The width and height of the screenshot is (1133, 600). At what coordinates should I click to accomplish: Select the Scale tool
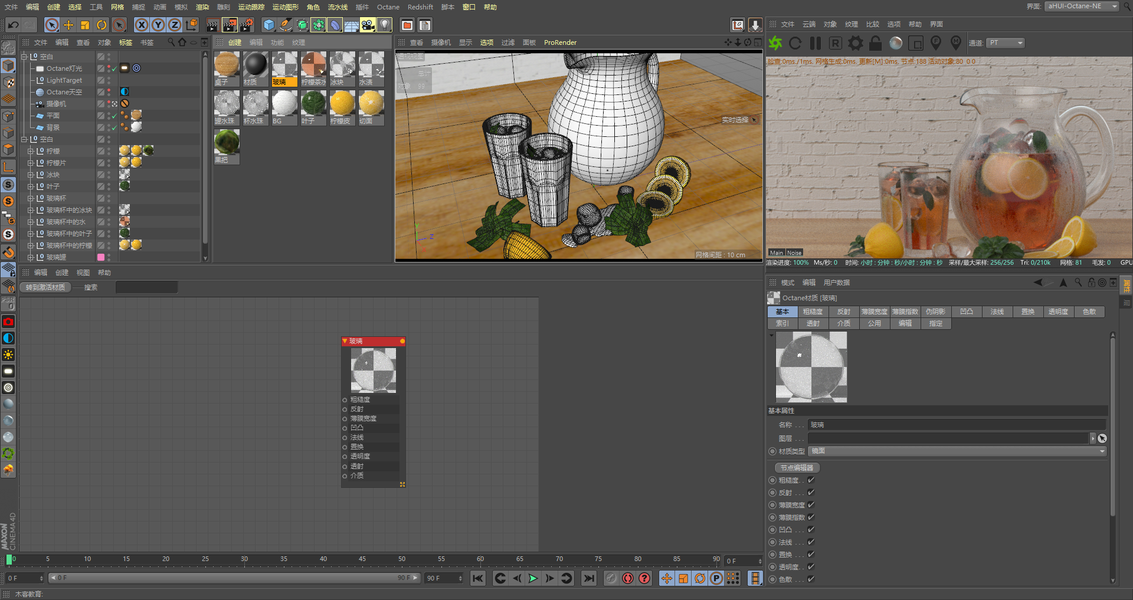click(x=85, y=25)
